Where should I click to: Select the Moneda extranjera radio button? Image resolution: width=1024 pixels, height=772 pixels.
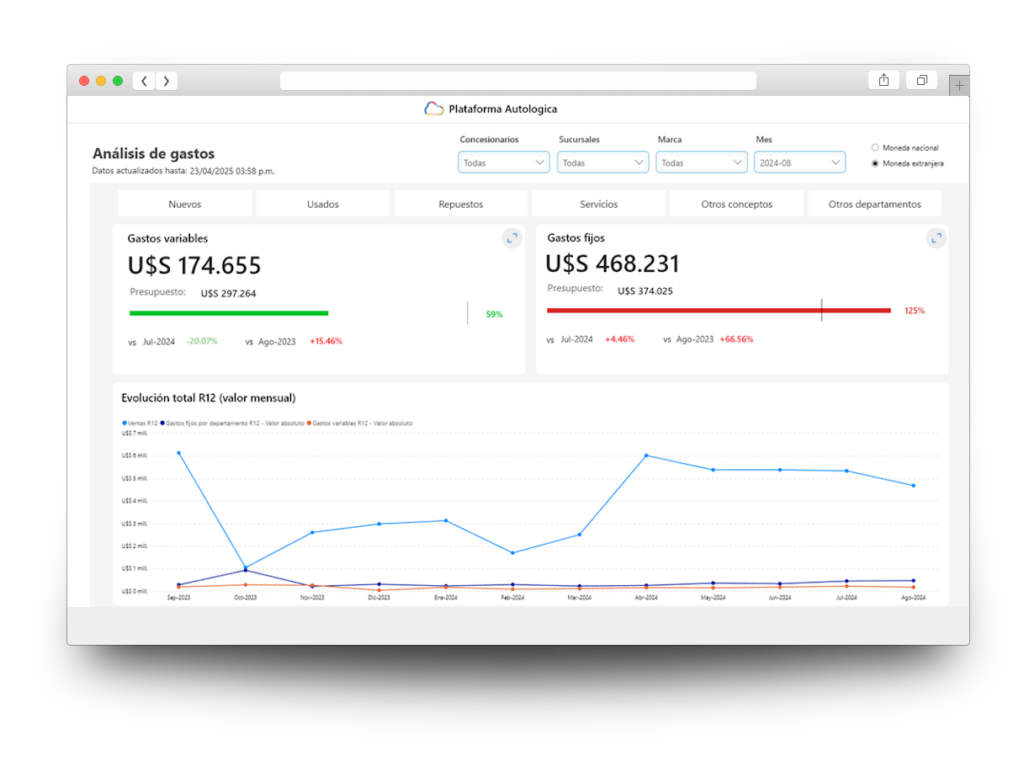[x=875, y=163]
